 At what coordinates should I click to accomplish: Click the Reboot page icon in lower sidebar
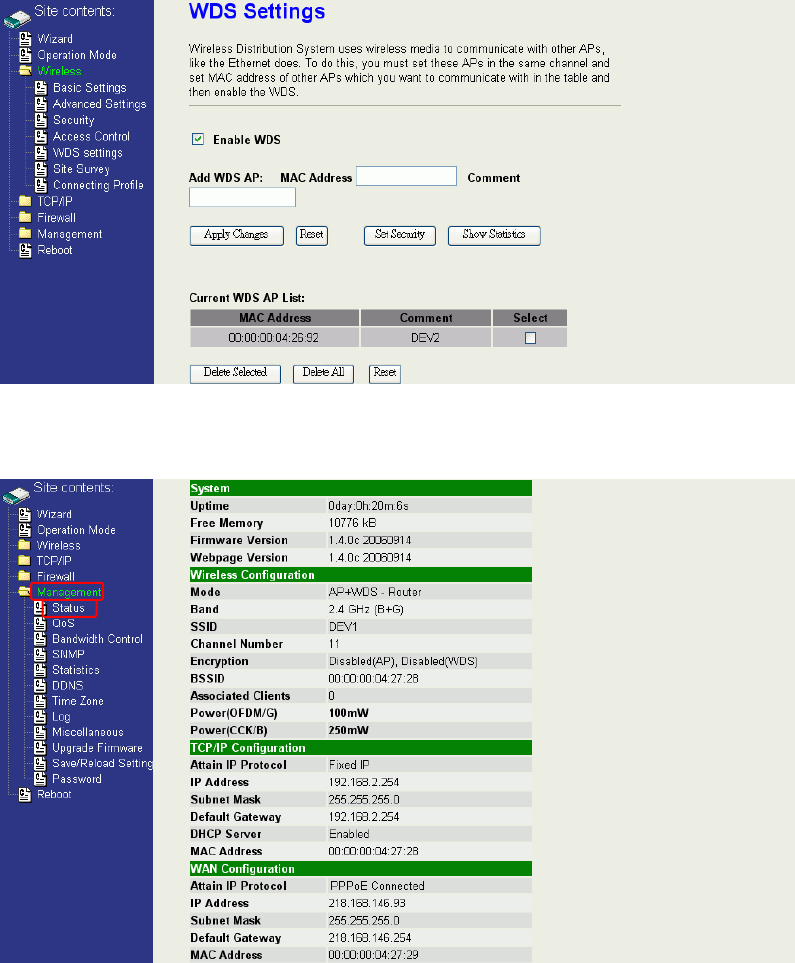(x=25, y=794)
